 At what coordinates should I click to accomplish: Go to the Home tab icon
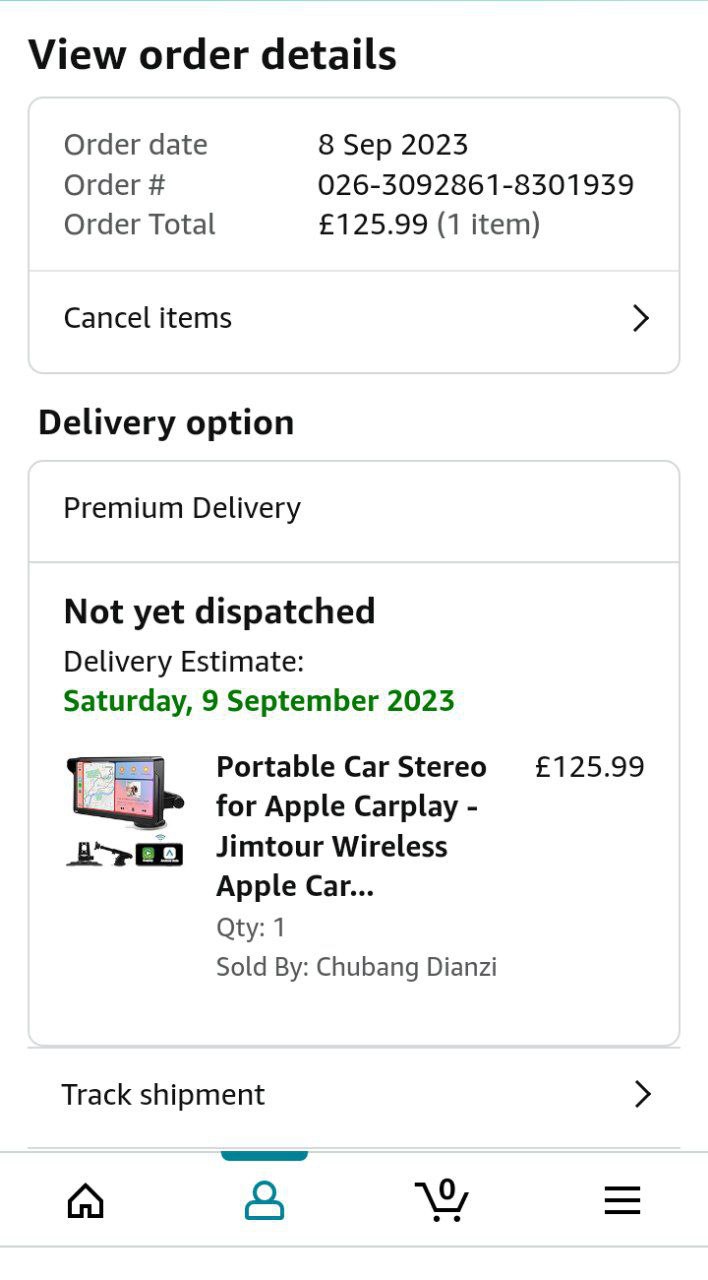(x=85, y=1200)
